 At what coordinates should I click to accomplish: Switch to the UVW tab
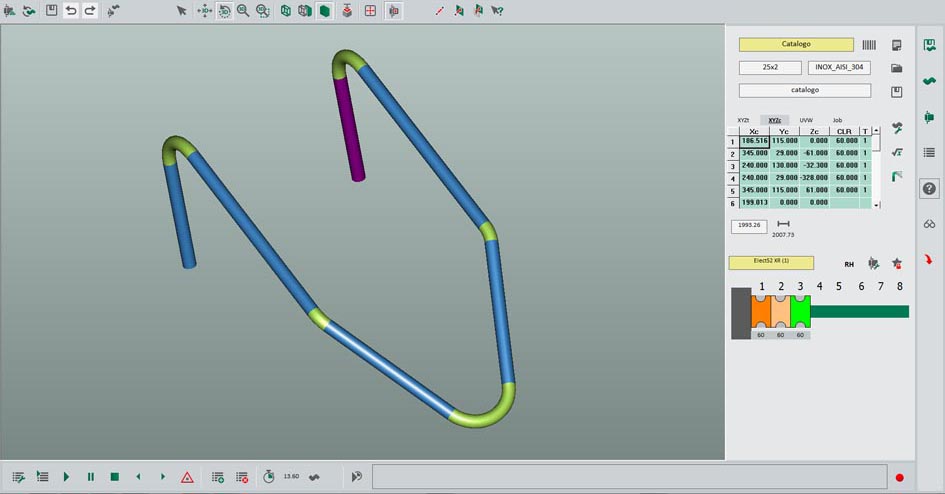(805, 120)
